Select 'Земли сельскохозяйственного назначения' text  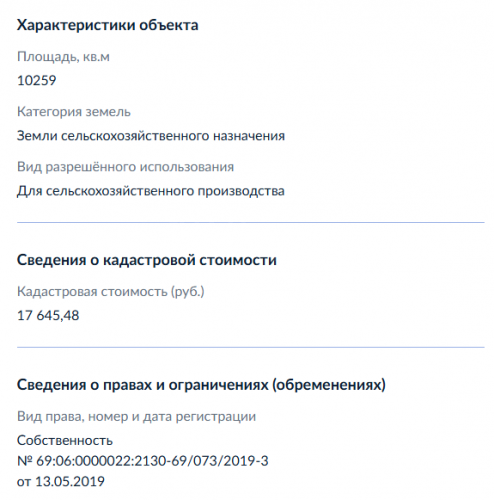pos(151,136)
